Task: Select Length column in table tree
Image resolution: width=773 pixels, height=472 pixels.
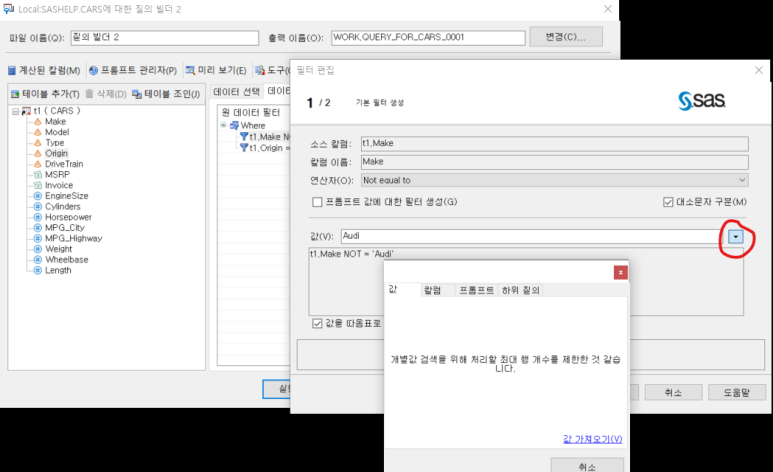Action: 58,270
